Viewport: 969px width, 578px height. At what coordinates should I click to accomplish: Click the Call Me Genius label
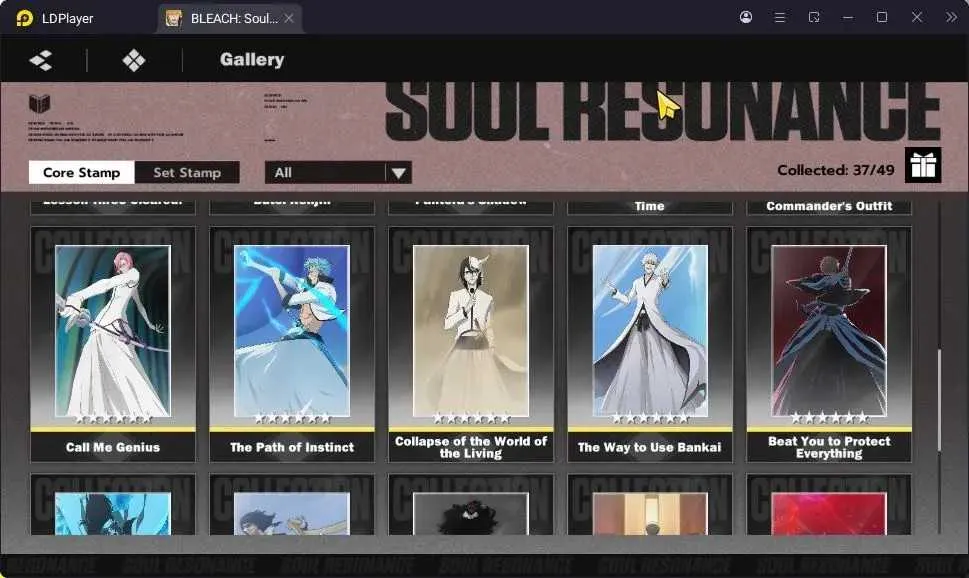pos(113,447)
